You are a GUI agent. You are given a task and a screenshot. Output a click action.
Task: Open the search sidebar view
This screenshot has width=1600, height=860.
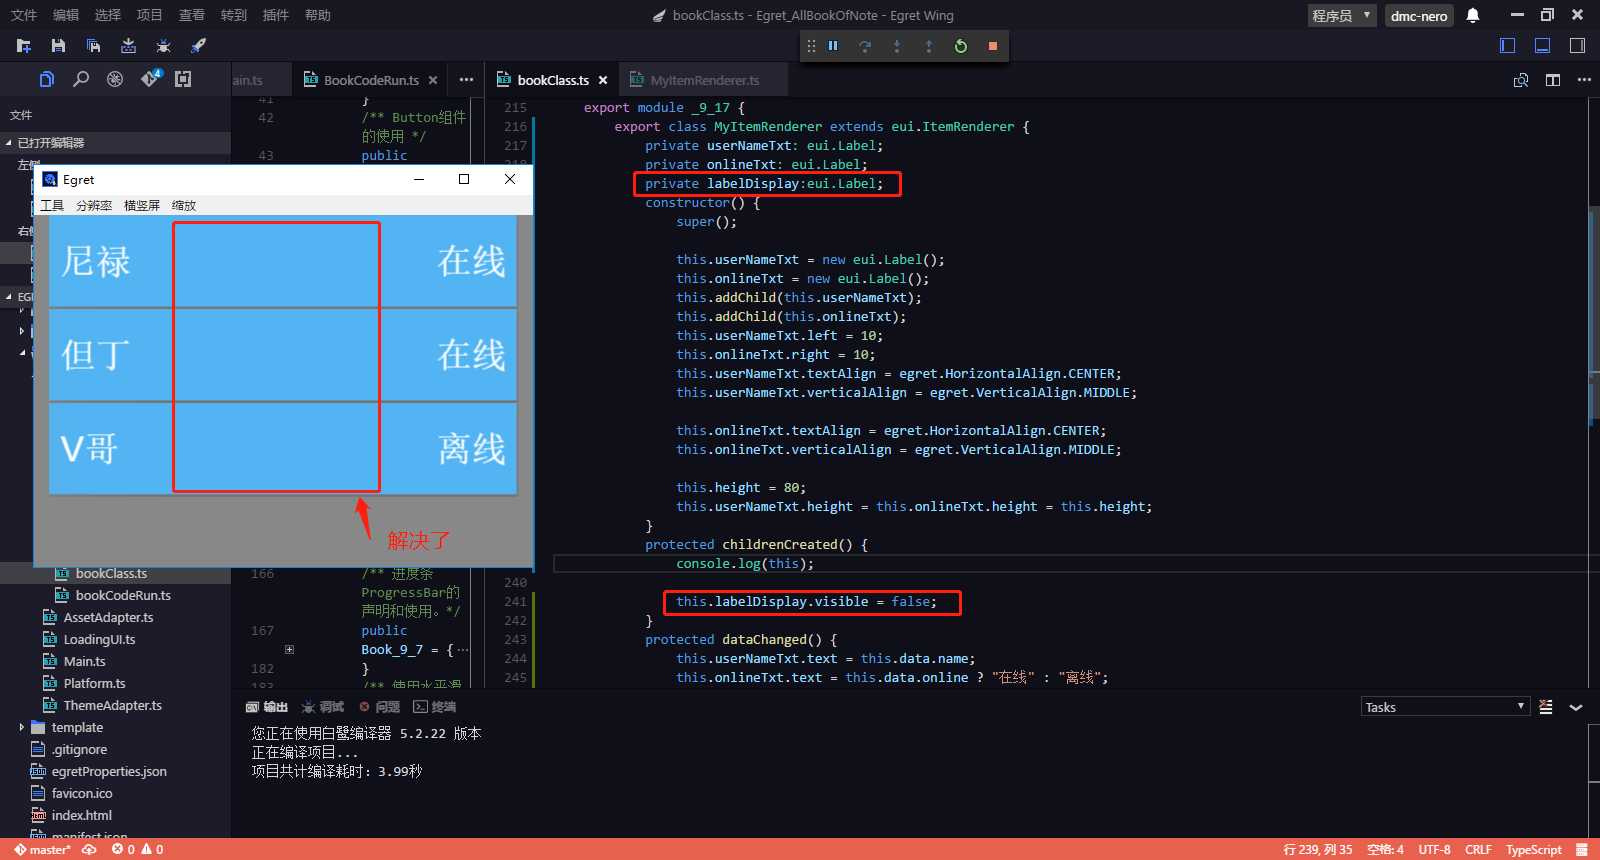point(81,79)
